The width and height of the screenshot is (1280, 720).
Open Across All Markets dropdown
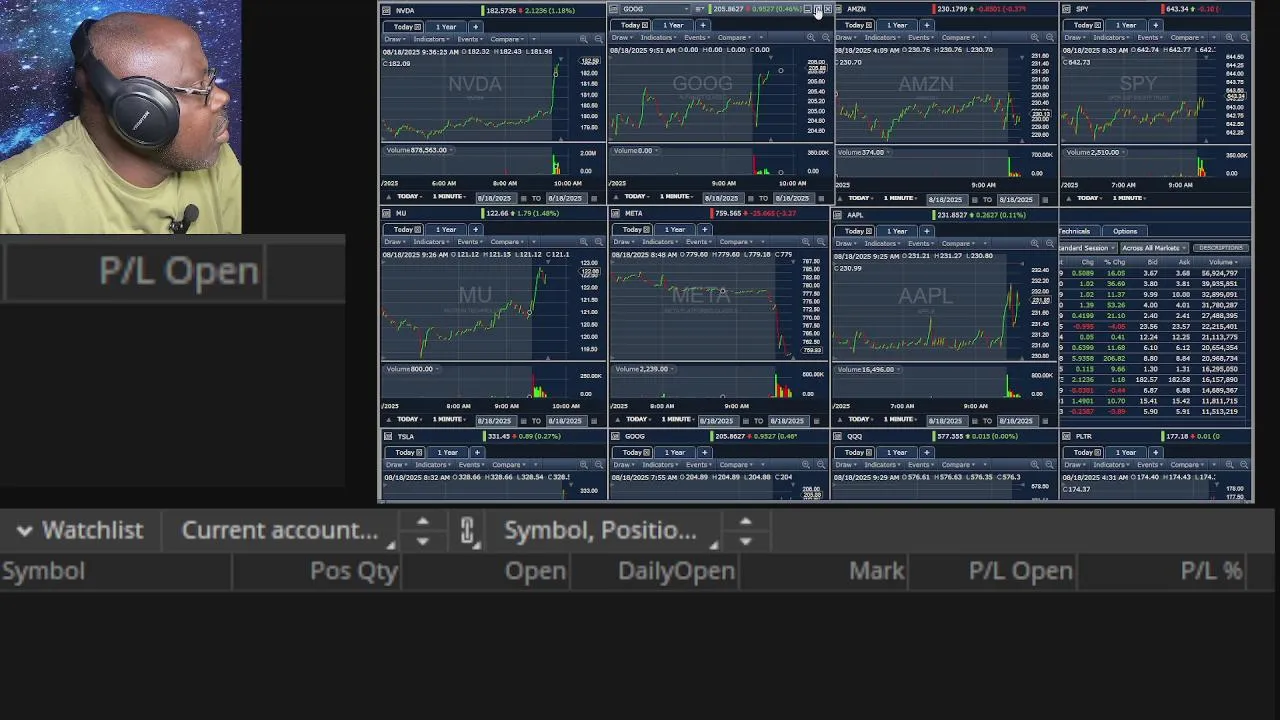pyautogui.click(x=1154, y=248)
